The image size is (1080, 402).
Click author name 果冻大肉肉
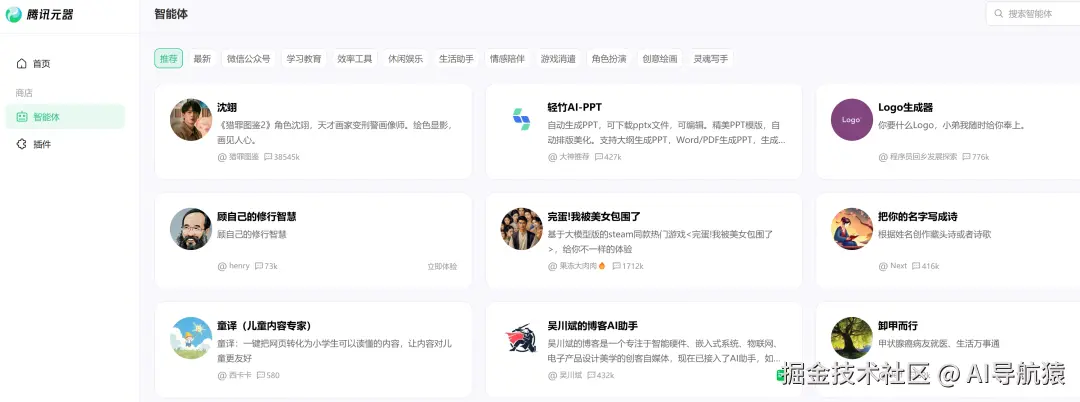tap(578, 266)
